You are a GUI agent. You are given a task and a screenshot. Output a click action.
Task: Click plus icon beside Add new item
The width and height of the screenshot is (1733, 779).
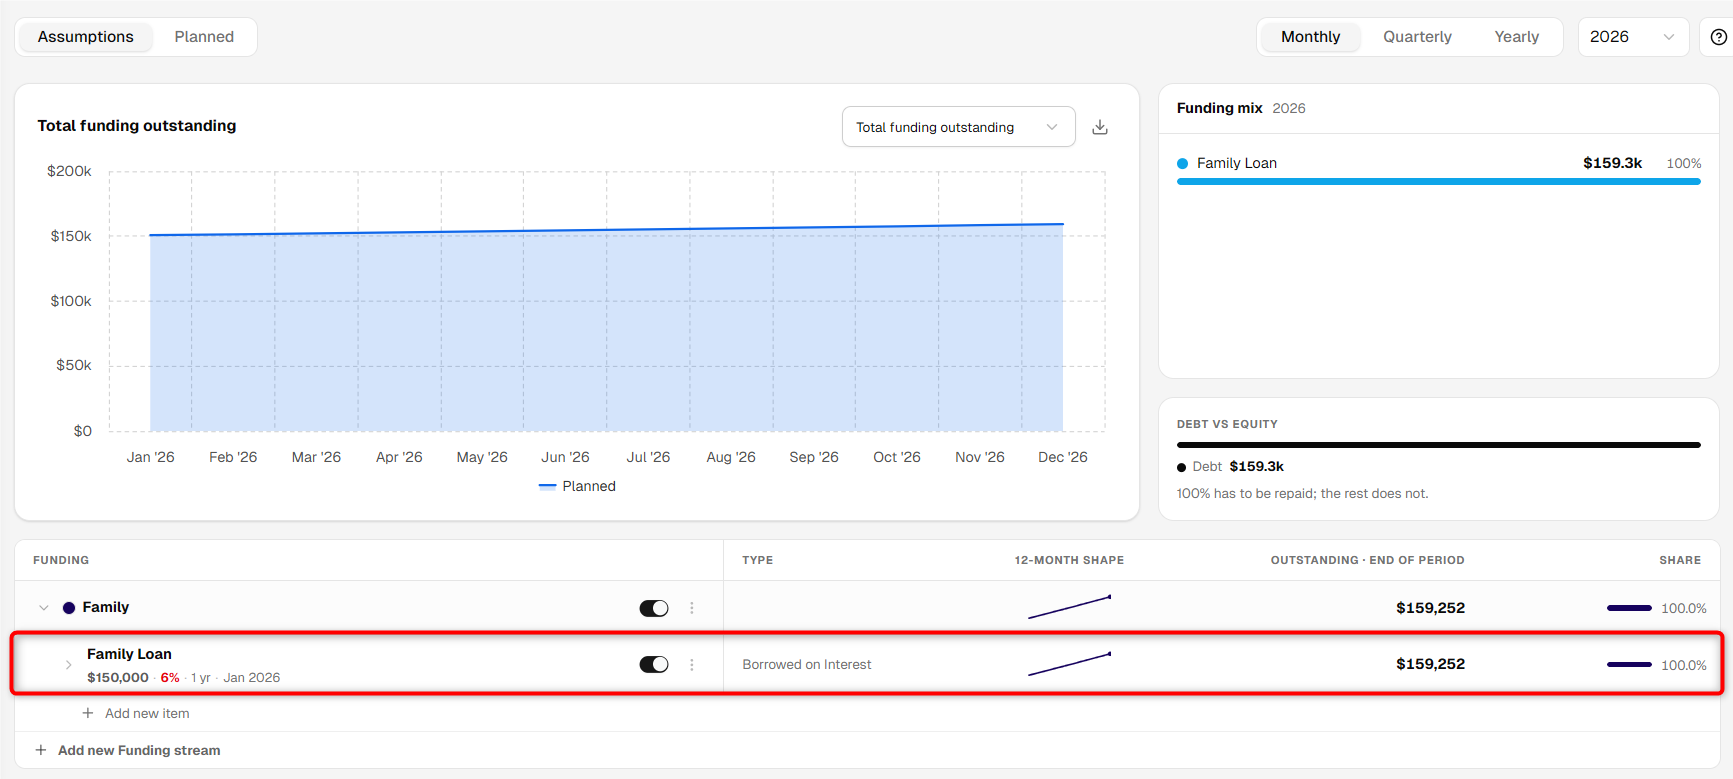(x=88, y=713)
